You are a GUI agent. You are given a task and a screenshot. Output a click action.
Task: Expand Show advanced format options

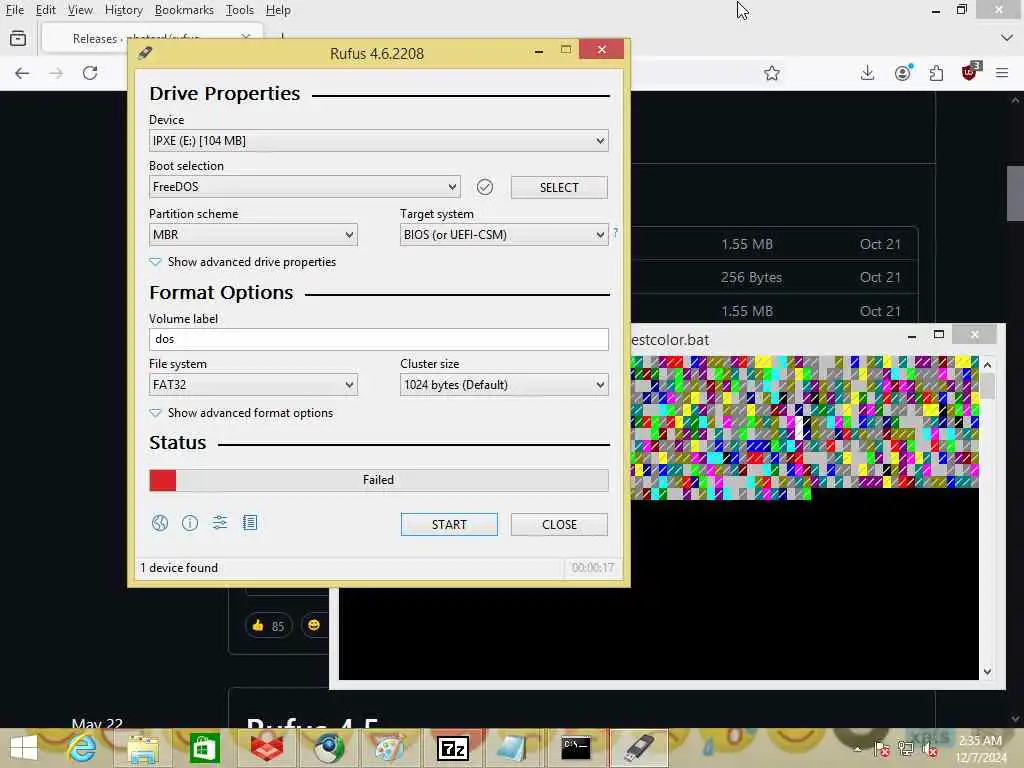point(242,413)
